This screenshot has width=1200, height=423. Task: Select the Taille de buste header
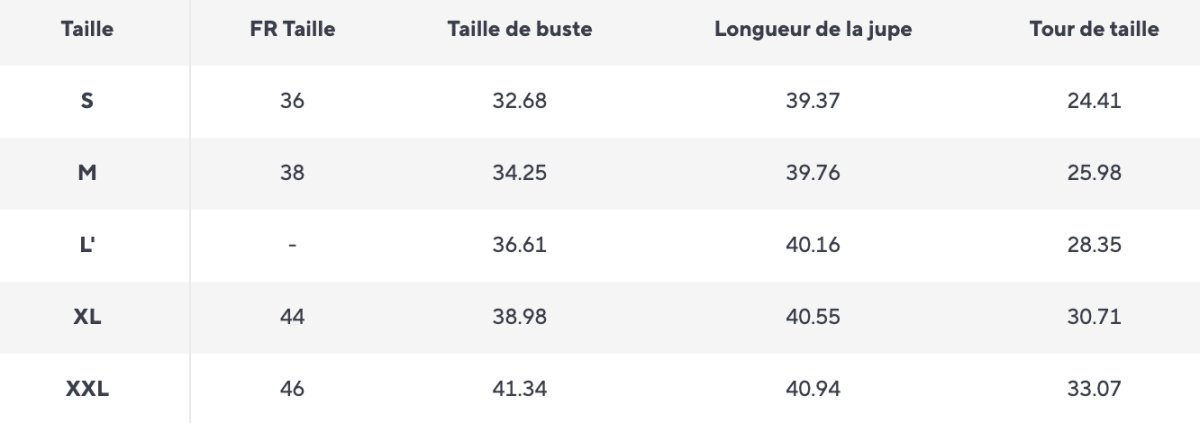pyautogui.click(x=519, y=29)
